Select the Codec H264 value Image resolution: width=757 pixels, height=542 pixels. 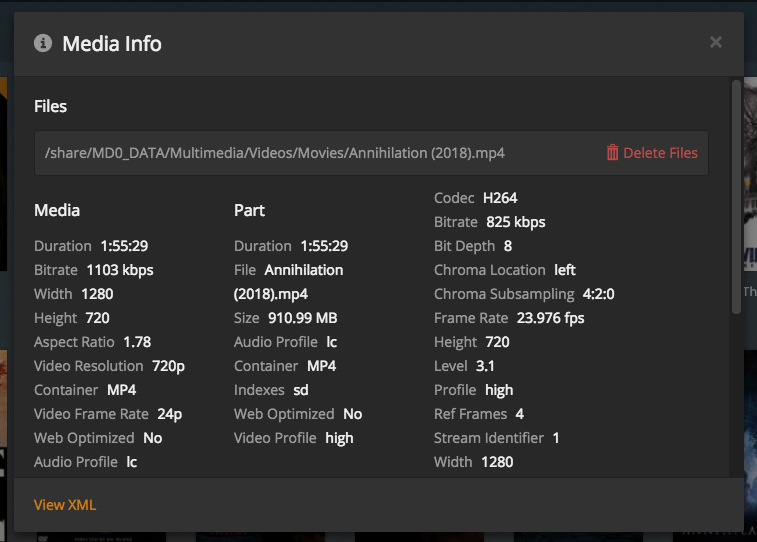tap(500, 198)
